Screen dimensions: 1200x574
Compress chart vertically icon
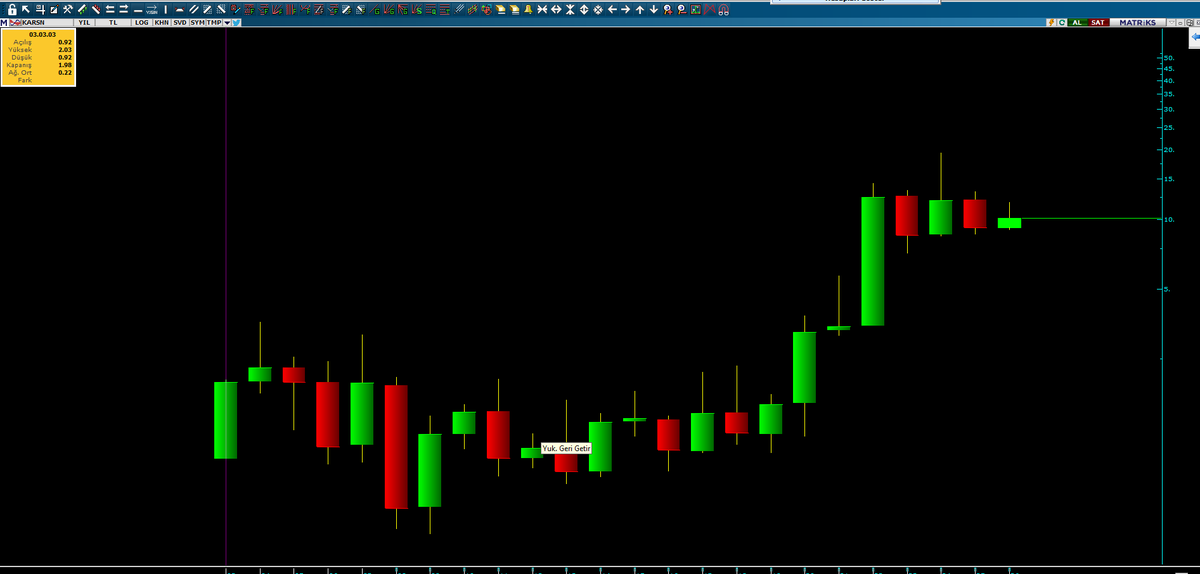click(x=570, y=9)
